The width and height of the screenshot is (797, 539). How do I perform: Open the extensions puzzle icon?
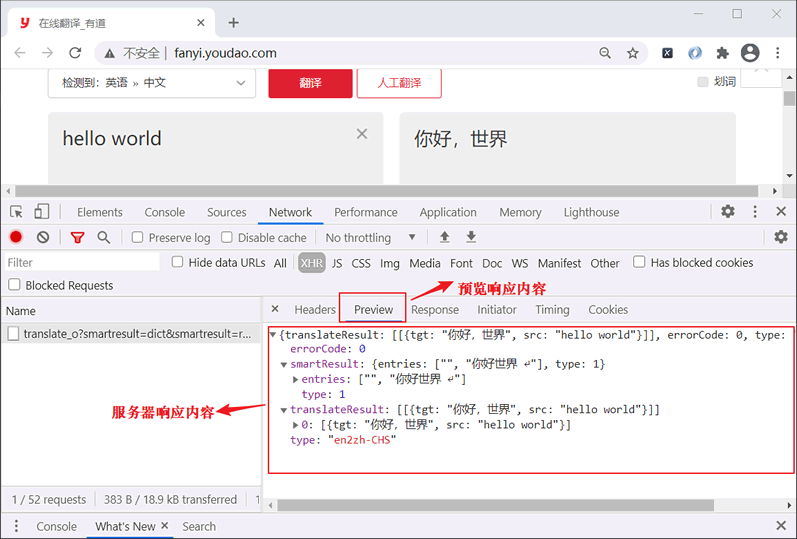[x=722, y=53]
